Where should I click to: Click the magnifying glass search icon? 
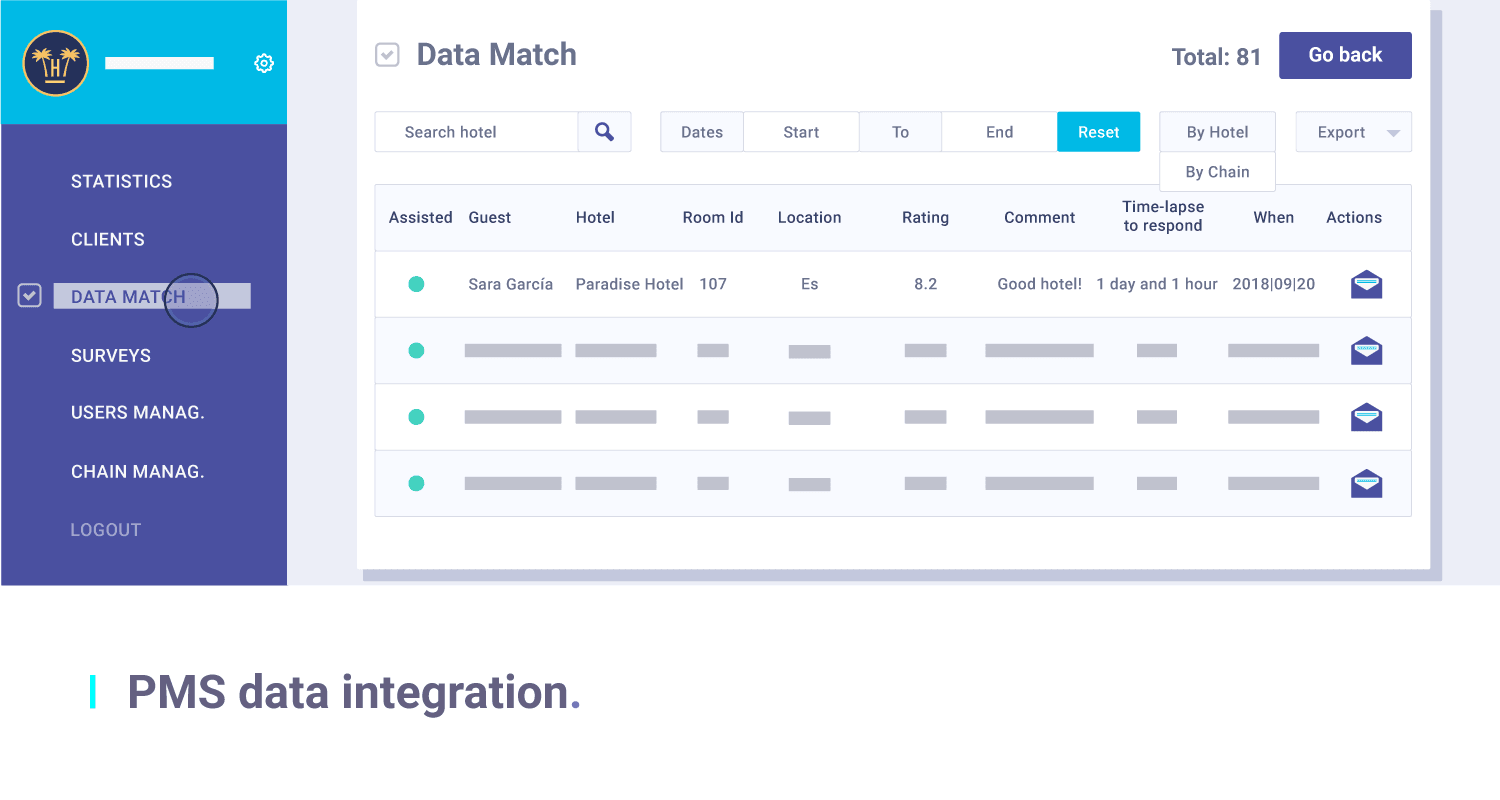pyautogui.click(x=604, y=132)
